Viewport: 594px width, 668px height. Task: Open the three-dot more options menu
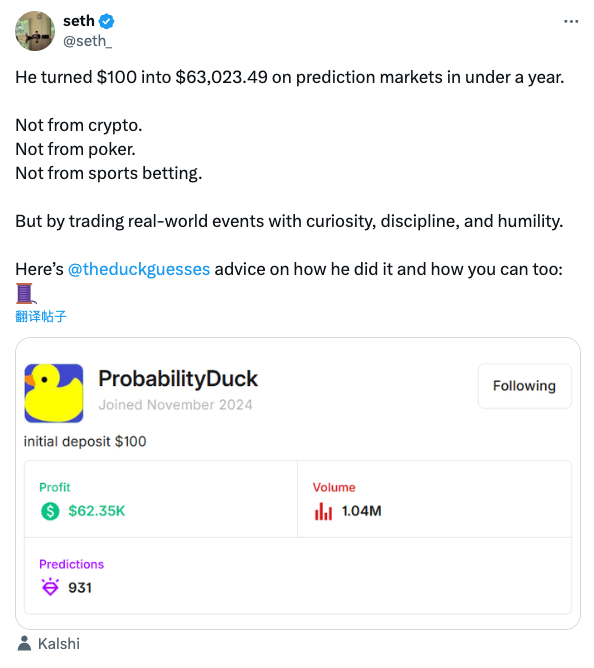(x=571, y=21)
